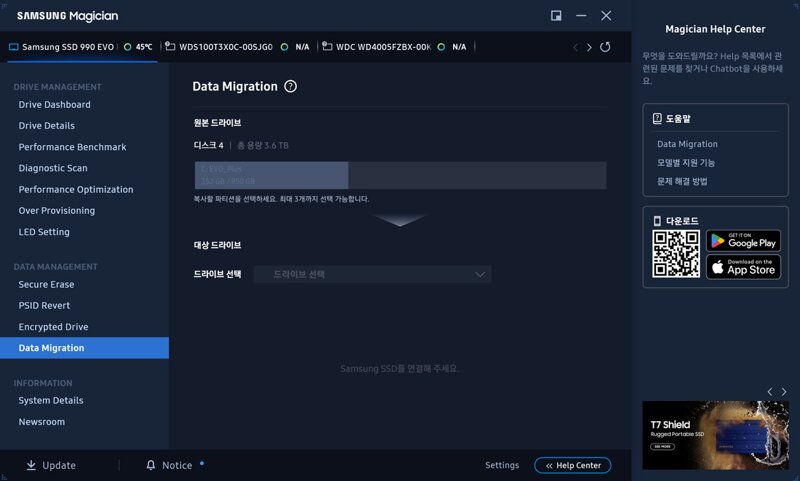Screen dimensions: 800x481
Task: Open LED Setting
Action: point(44,232)
